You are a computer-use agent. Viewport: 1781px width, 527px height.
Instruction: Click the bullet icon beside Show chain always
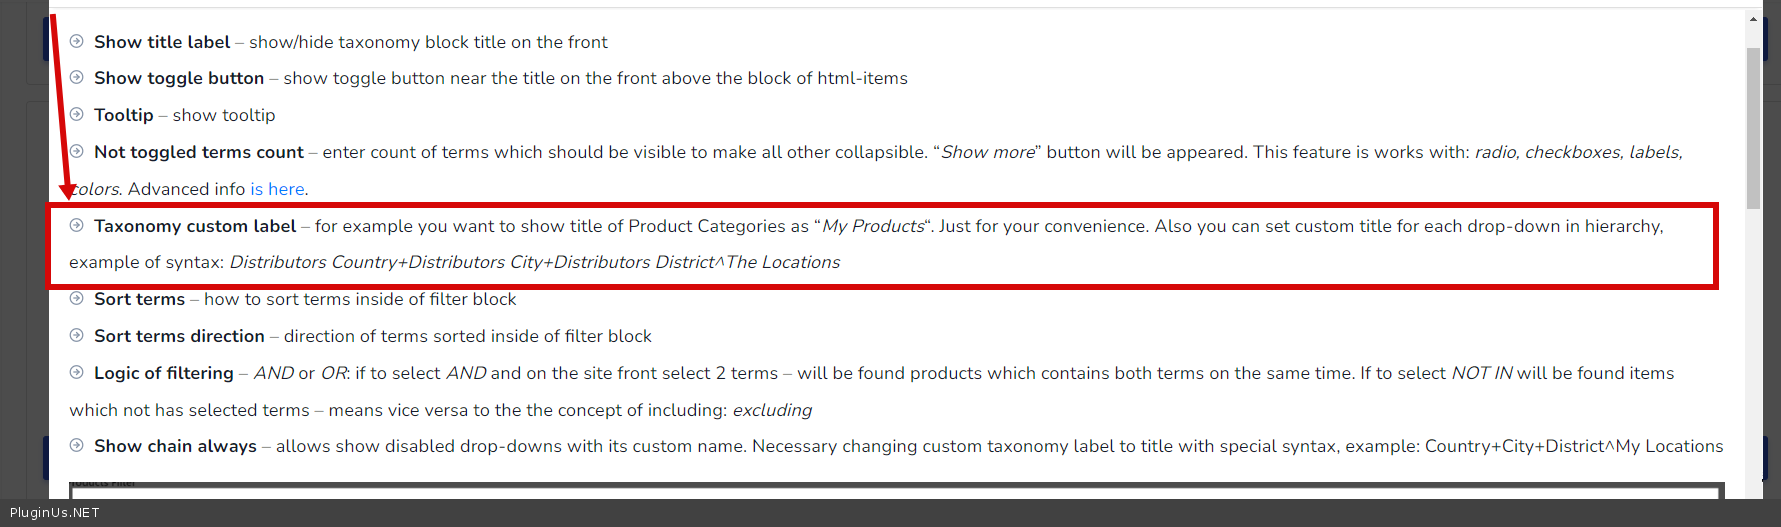pyautogui.click(x=77, y=445)
